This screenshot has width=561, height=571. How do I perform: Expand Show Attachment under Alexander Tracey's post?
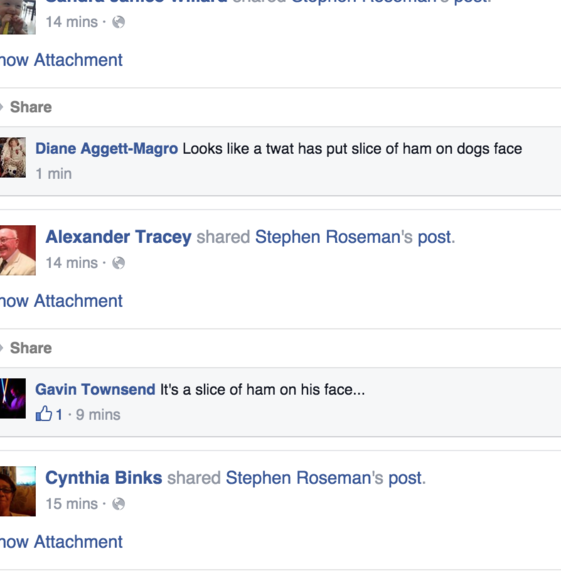pyautogui.click(x=61, y=301)
